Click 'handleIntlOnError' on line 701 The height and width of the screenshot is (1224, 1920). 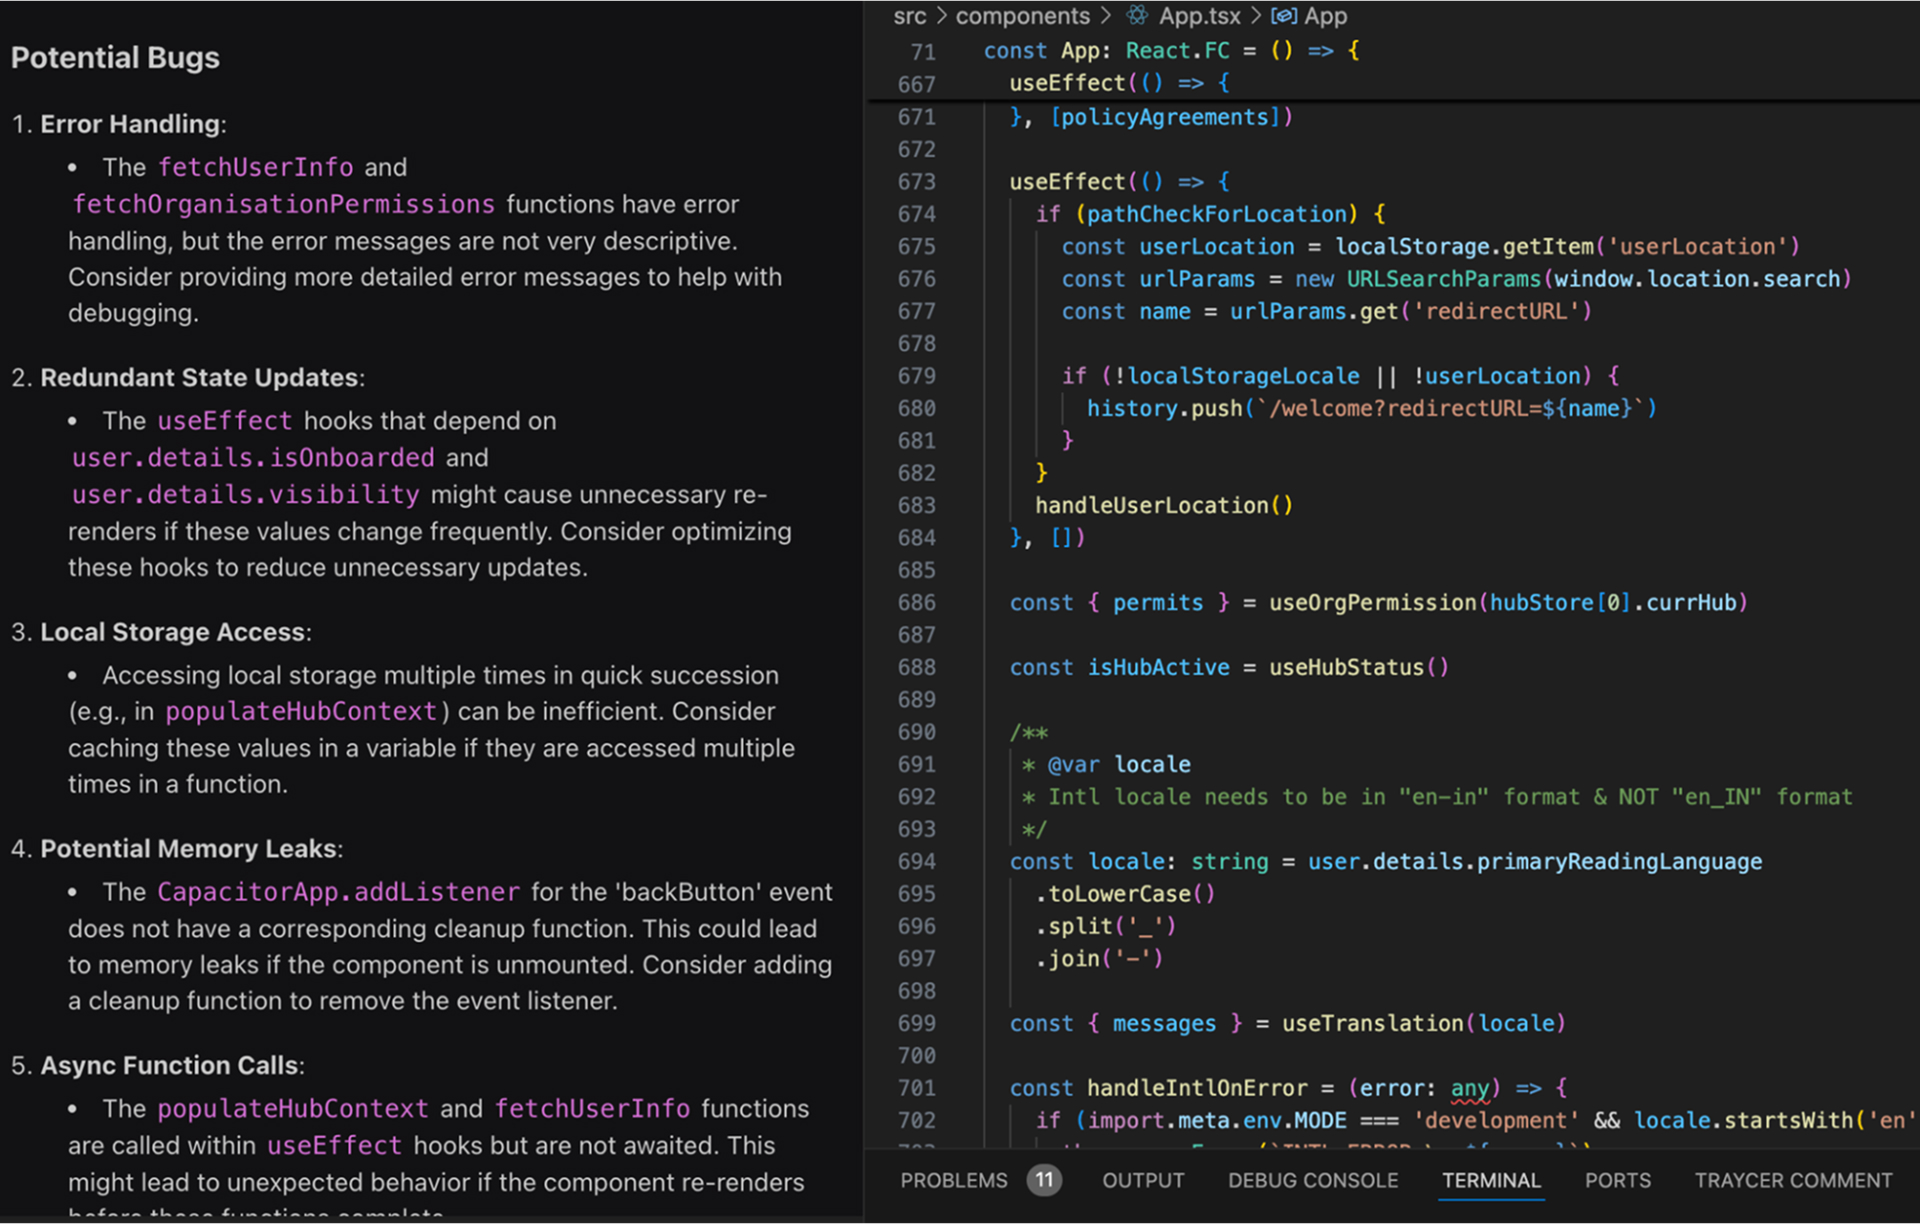(x=1197, y=1088)
